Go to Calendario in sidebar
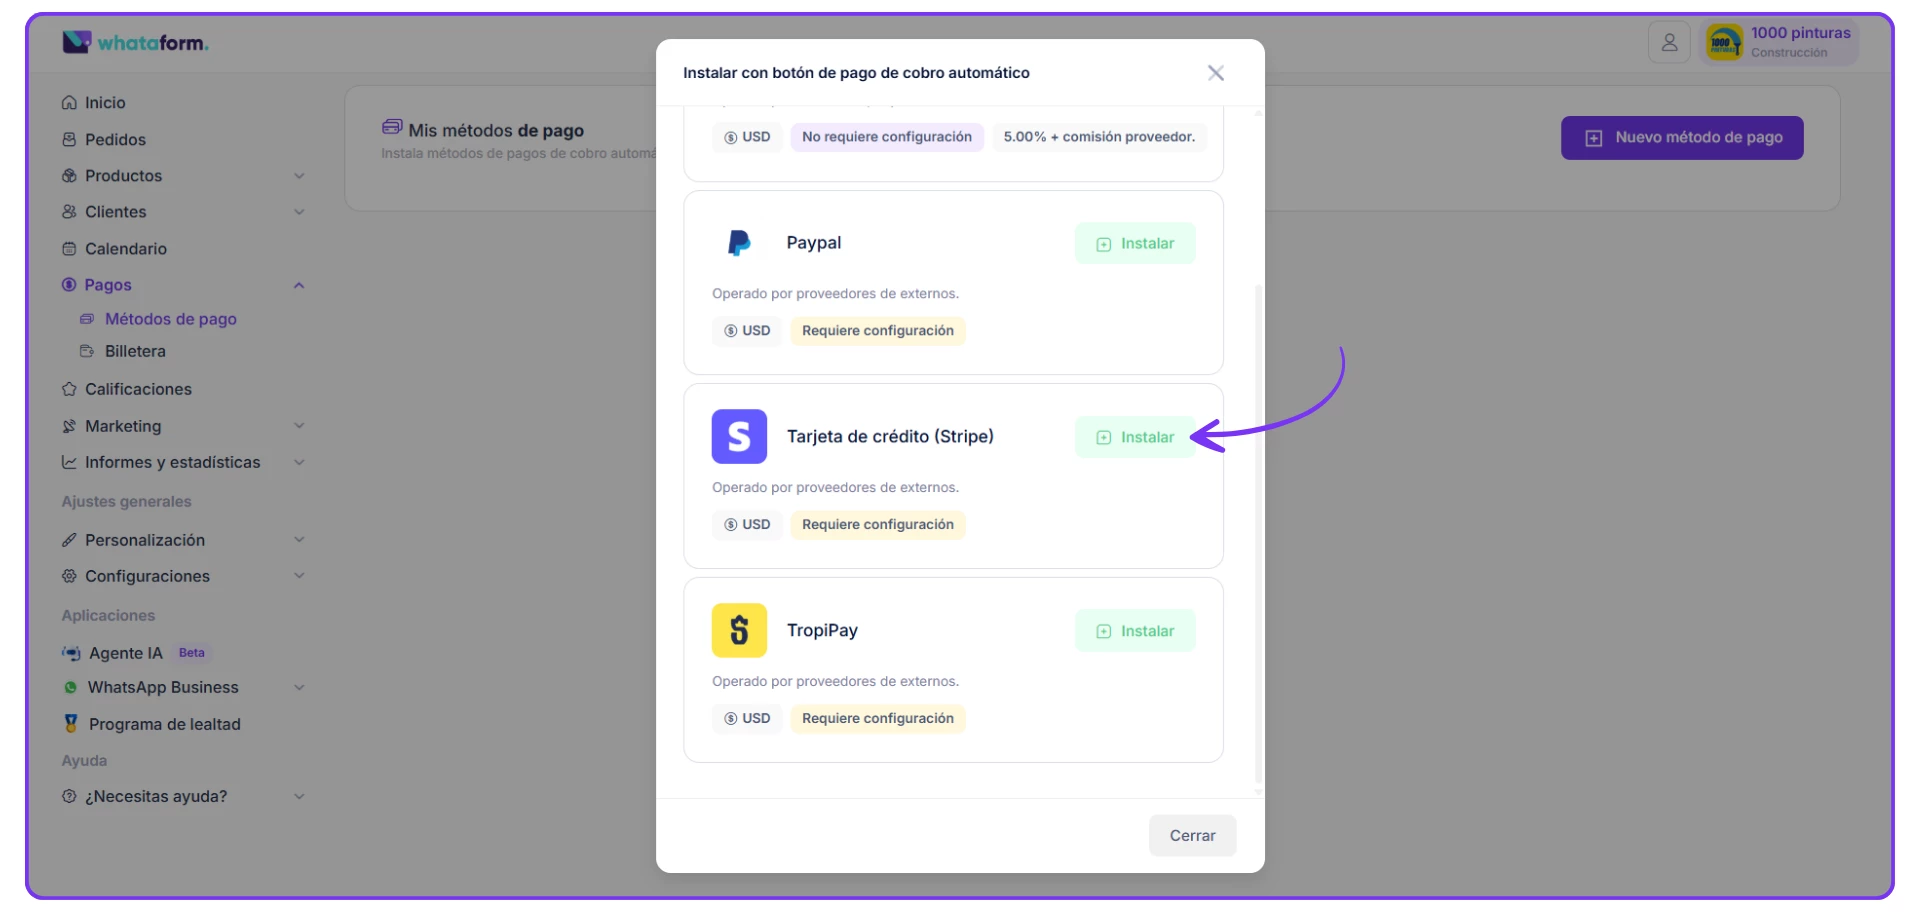Viewport: 1920px width, 912px height. (125, 249)
